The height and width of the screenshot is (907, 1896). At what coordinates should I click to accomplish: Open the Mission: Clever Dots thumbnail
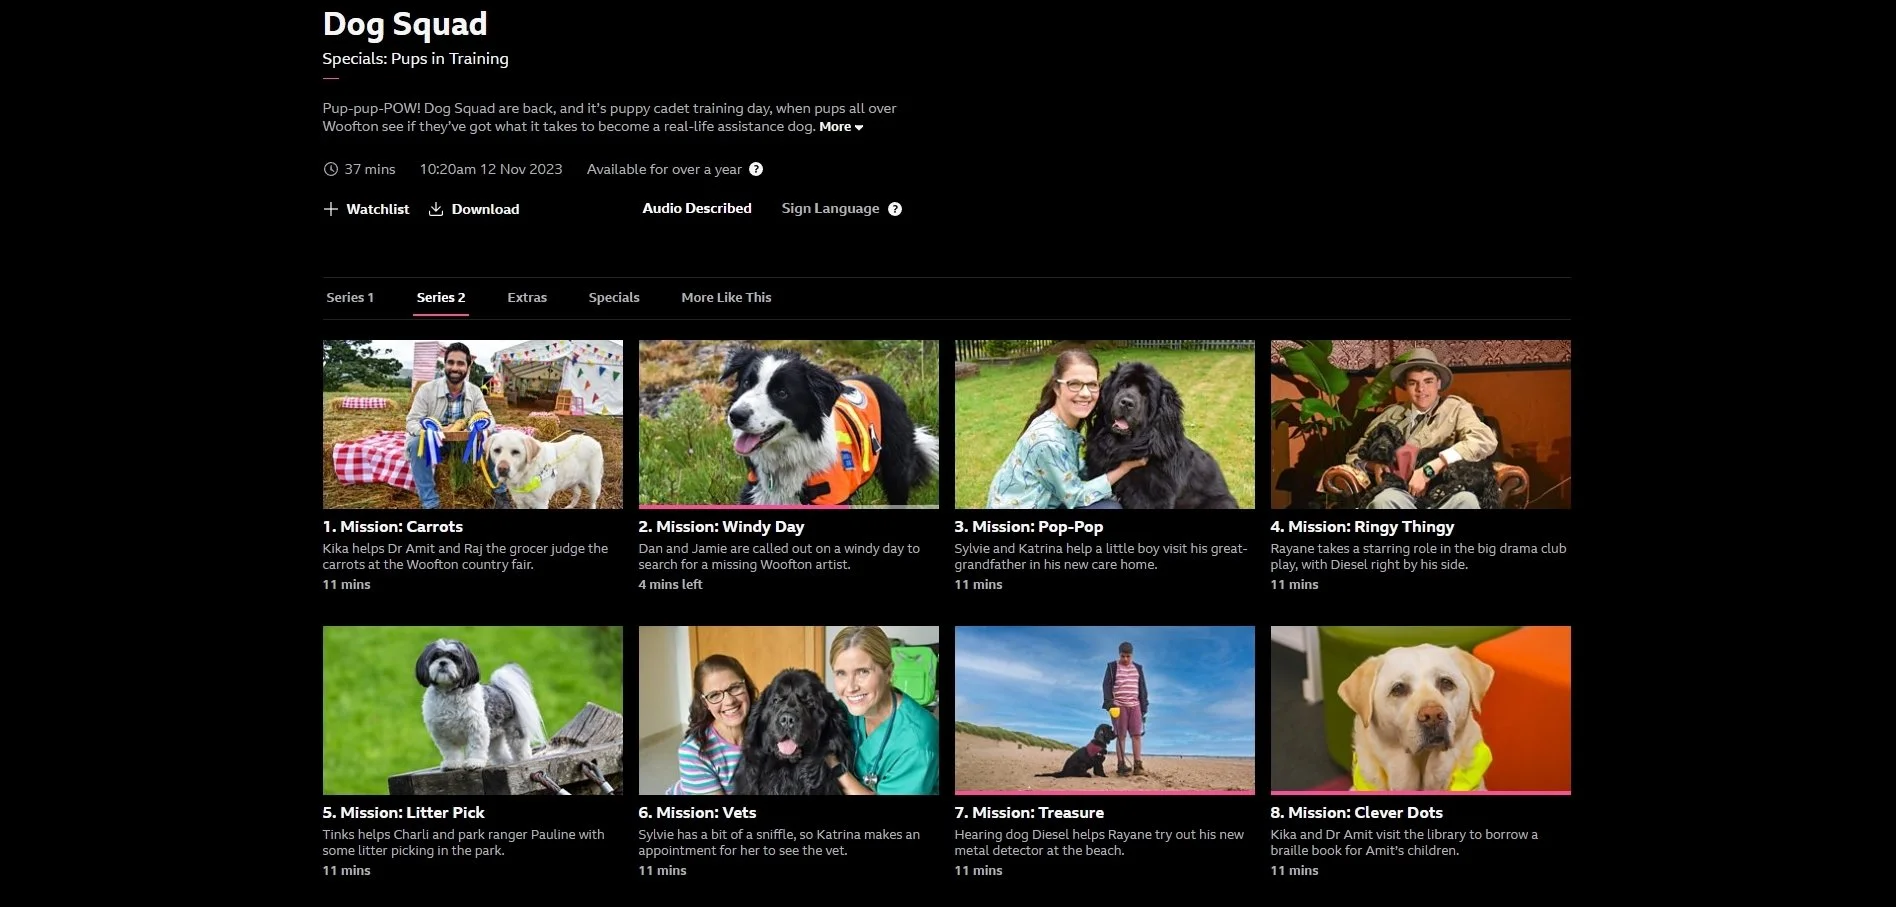tap(1421, 710)
